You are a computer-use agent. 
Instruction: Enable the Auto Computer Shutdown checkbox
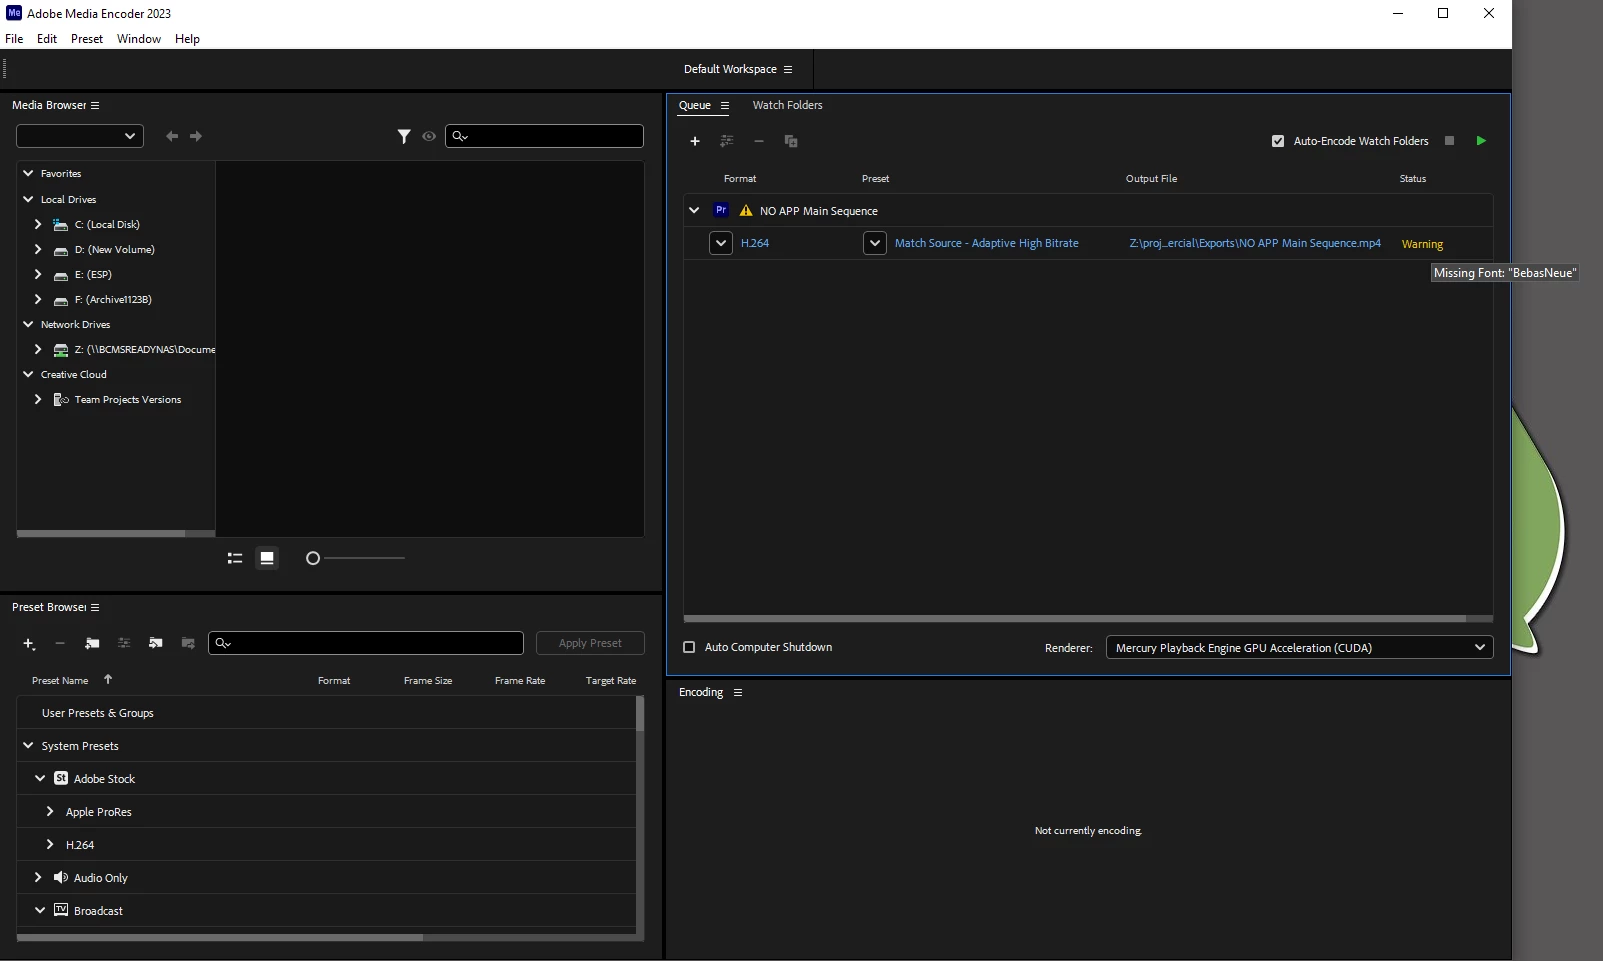[x=689, y=647]
